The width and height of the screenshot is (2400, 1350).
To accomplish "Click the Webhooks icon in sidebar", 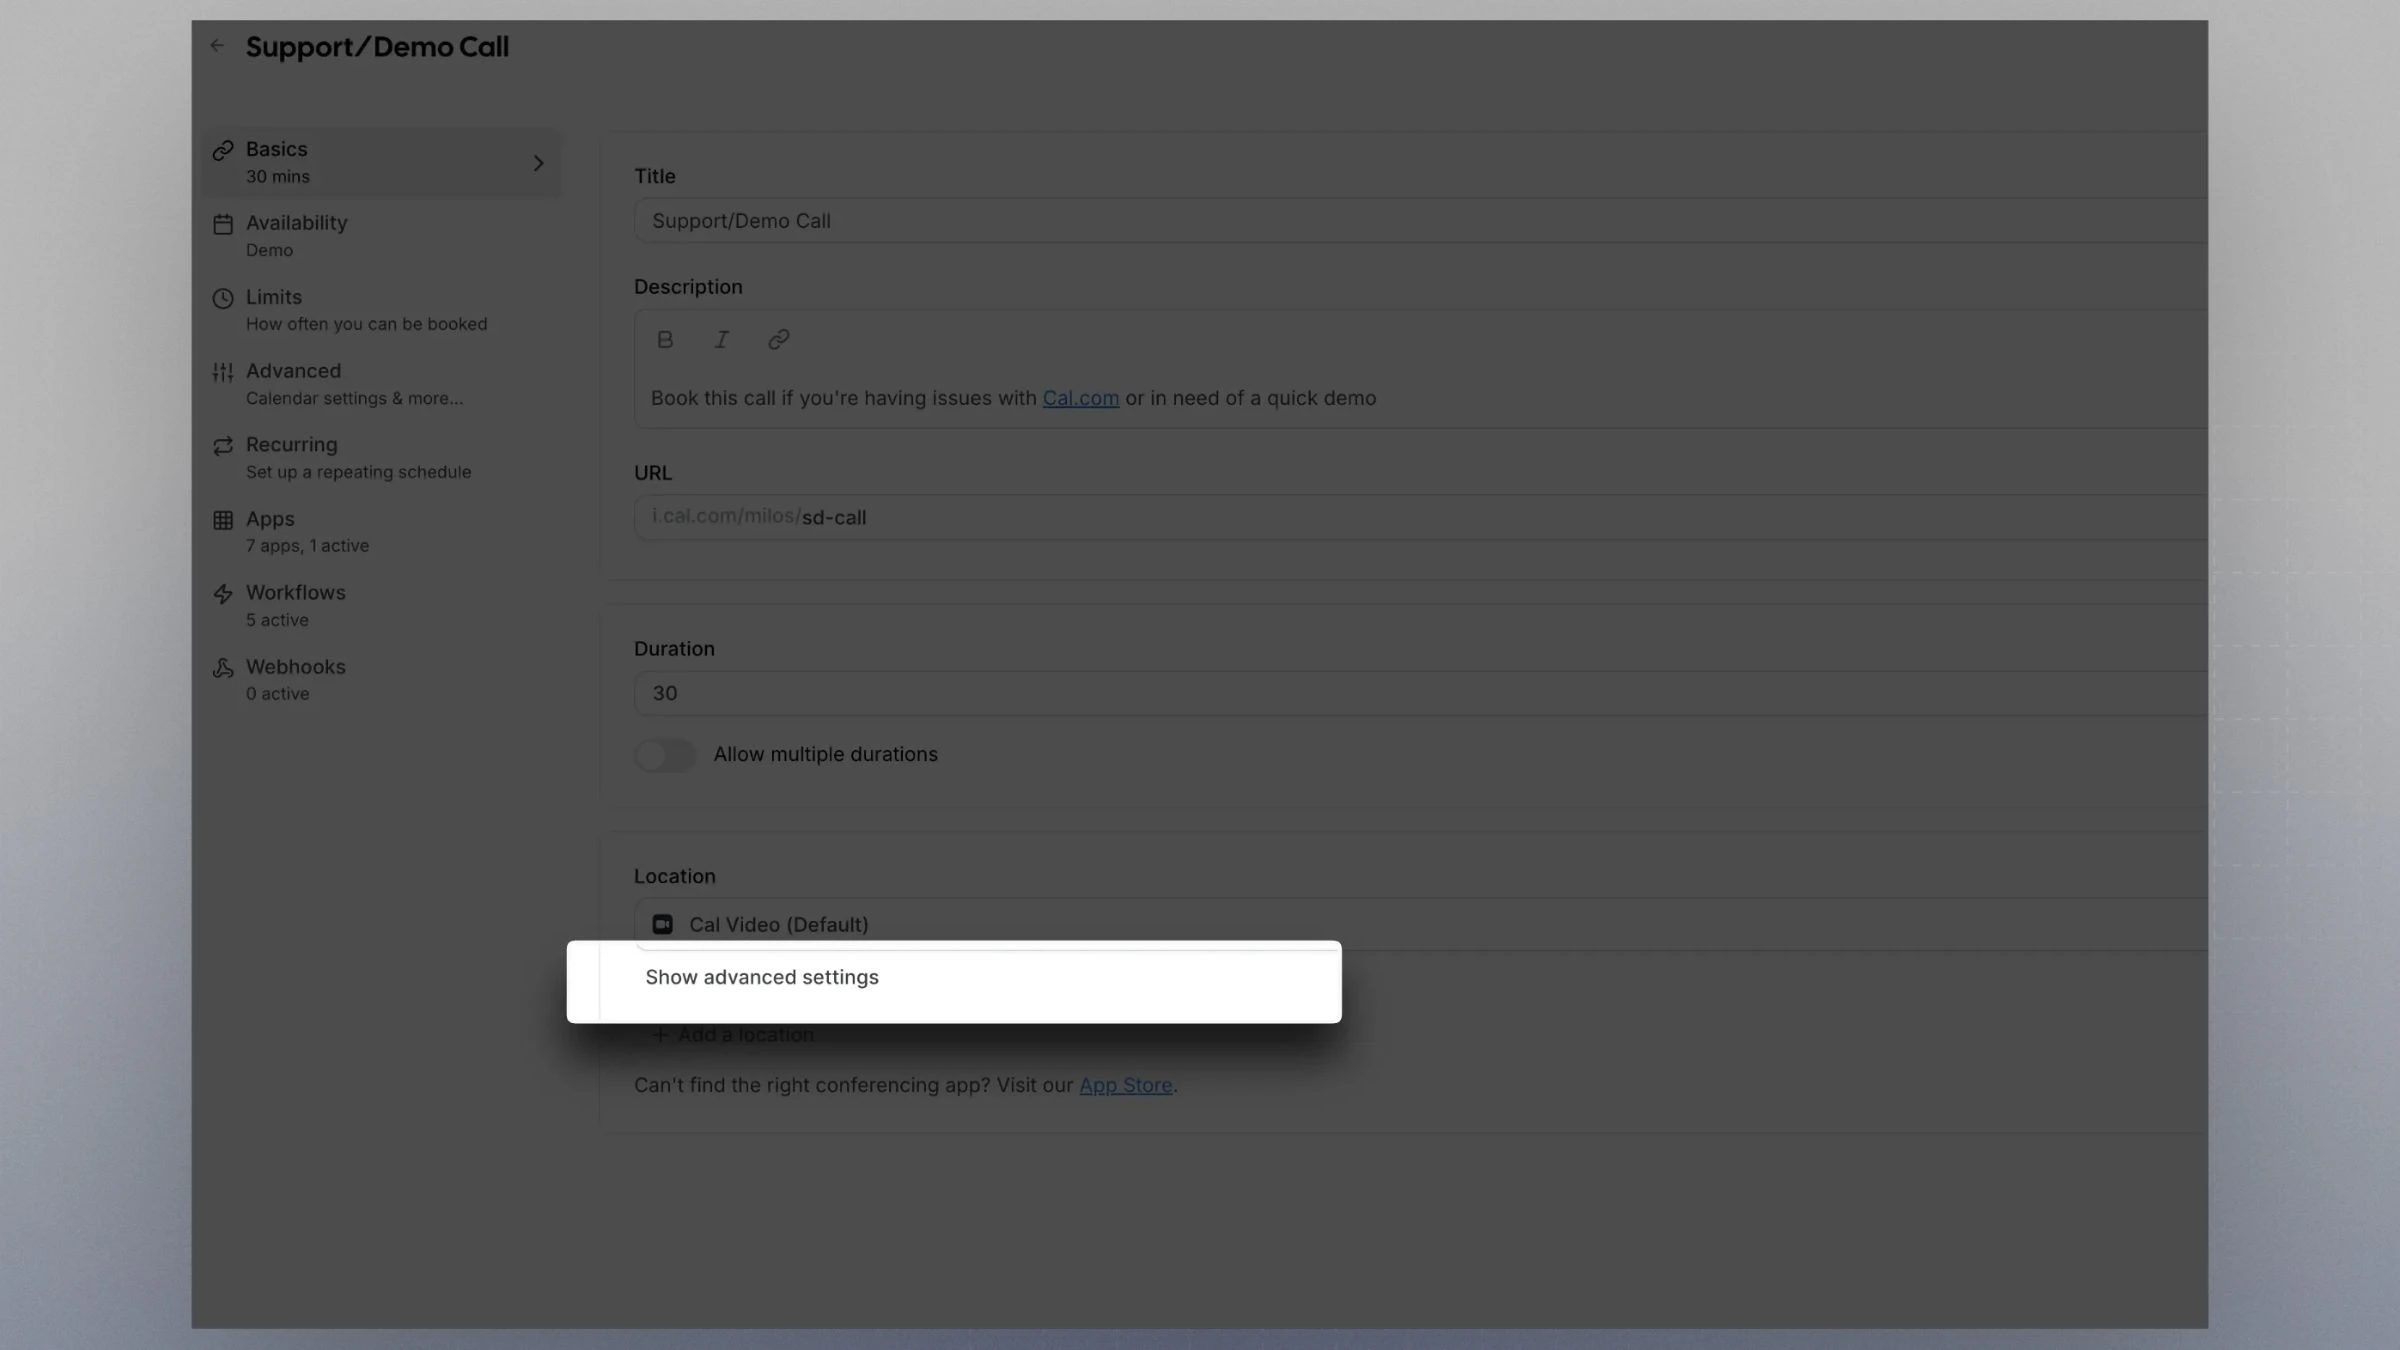I will click(223, 668).
